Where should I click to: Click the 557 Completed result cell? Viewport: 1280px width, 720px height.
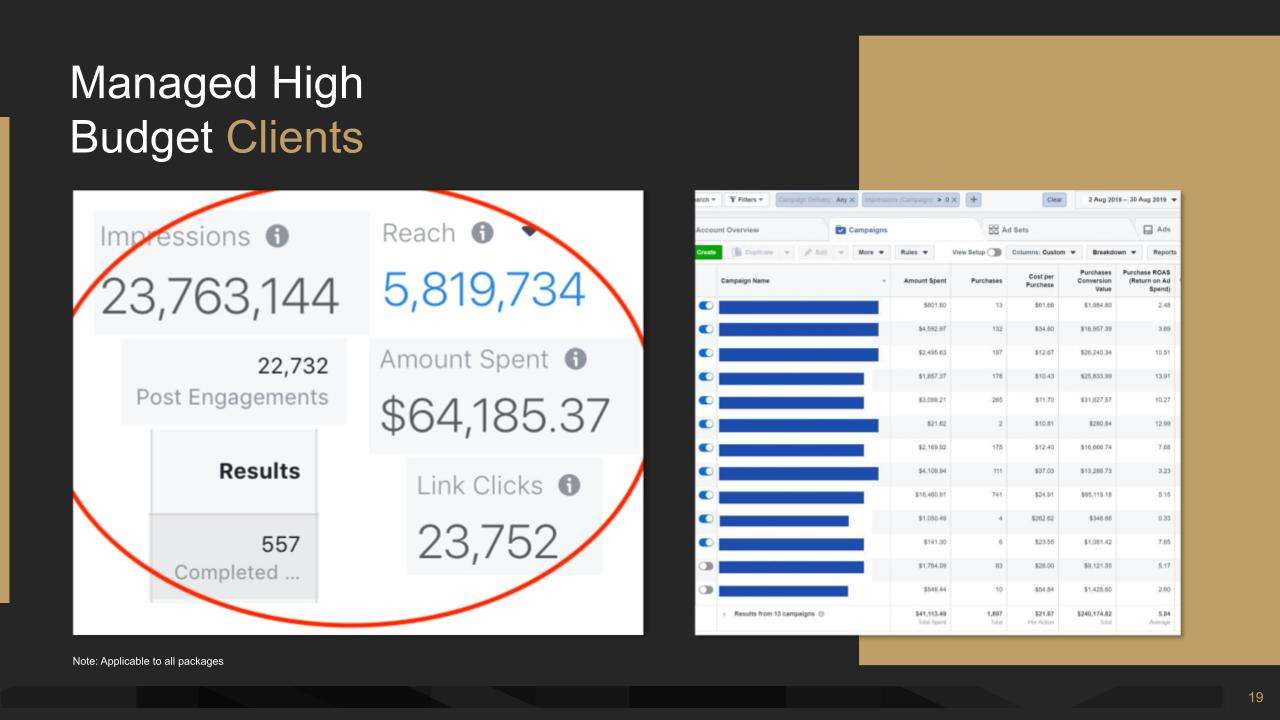point(235,558)
